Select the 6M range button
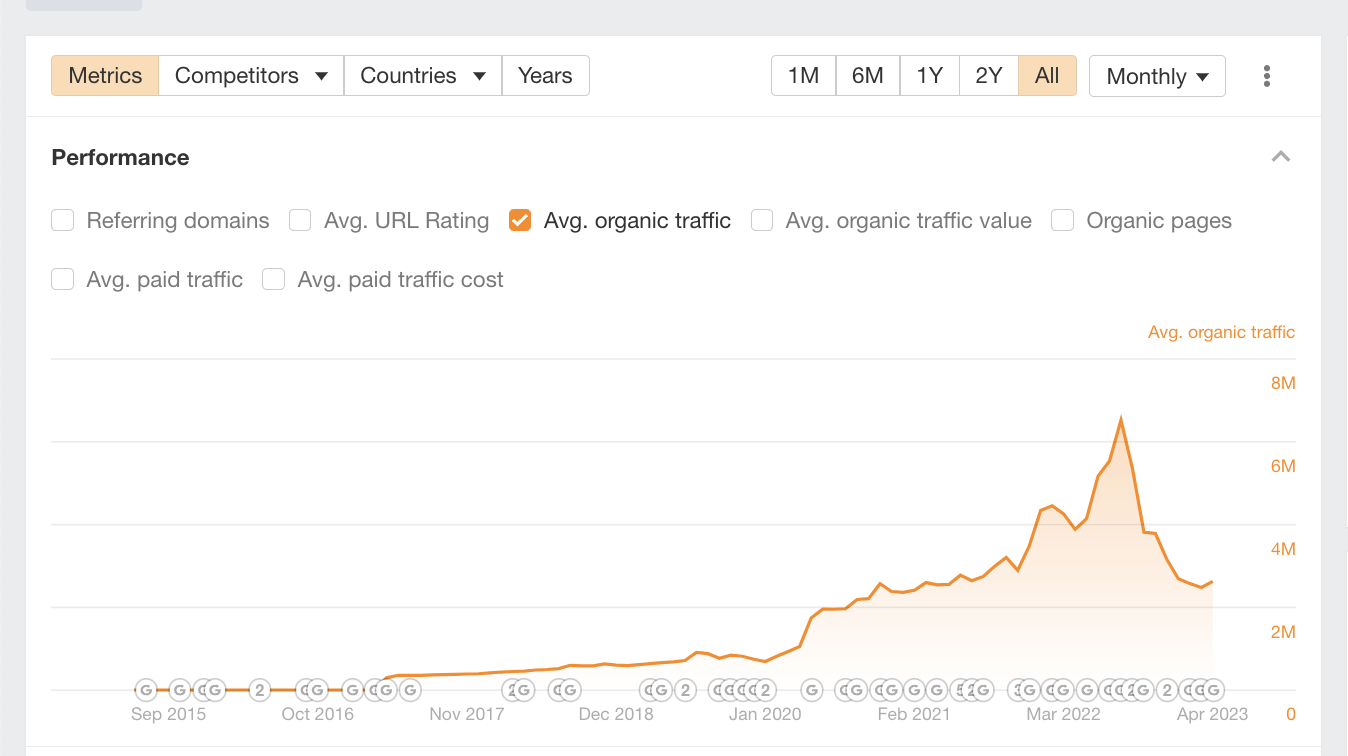Screen dimensions: 1348x756 click(x=867, y=75)
